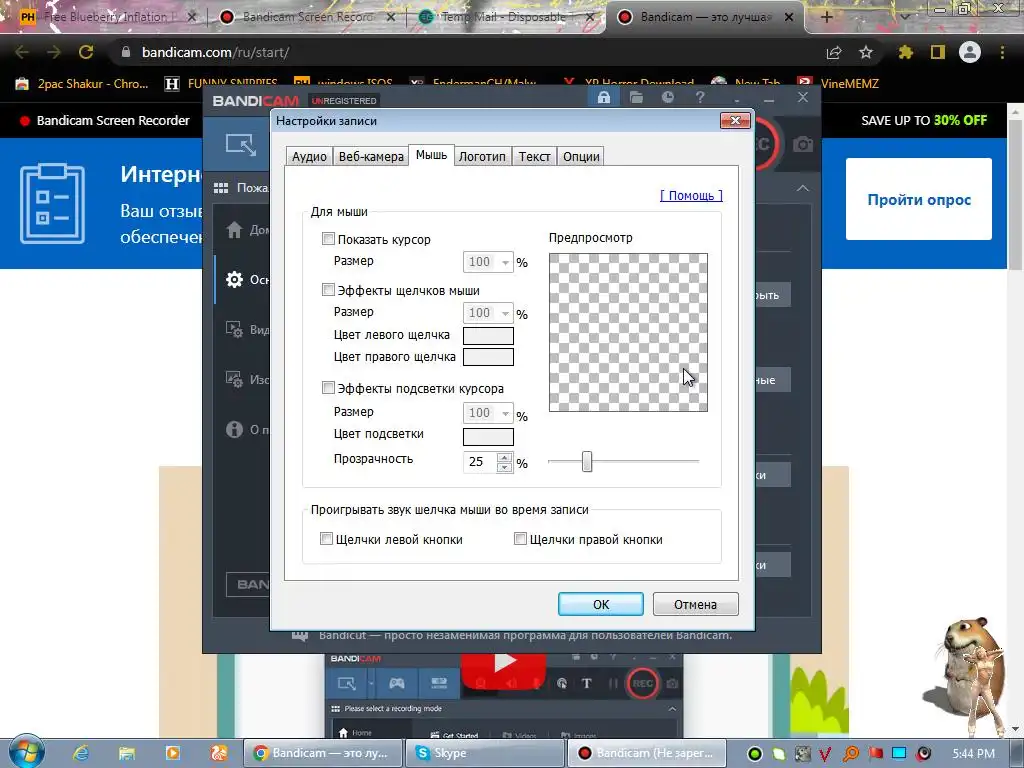Click address bar with bandicam.com URL
The height and width of the screenshot is (768, 1024).
(x=470, y=52)
